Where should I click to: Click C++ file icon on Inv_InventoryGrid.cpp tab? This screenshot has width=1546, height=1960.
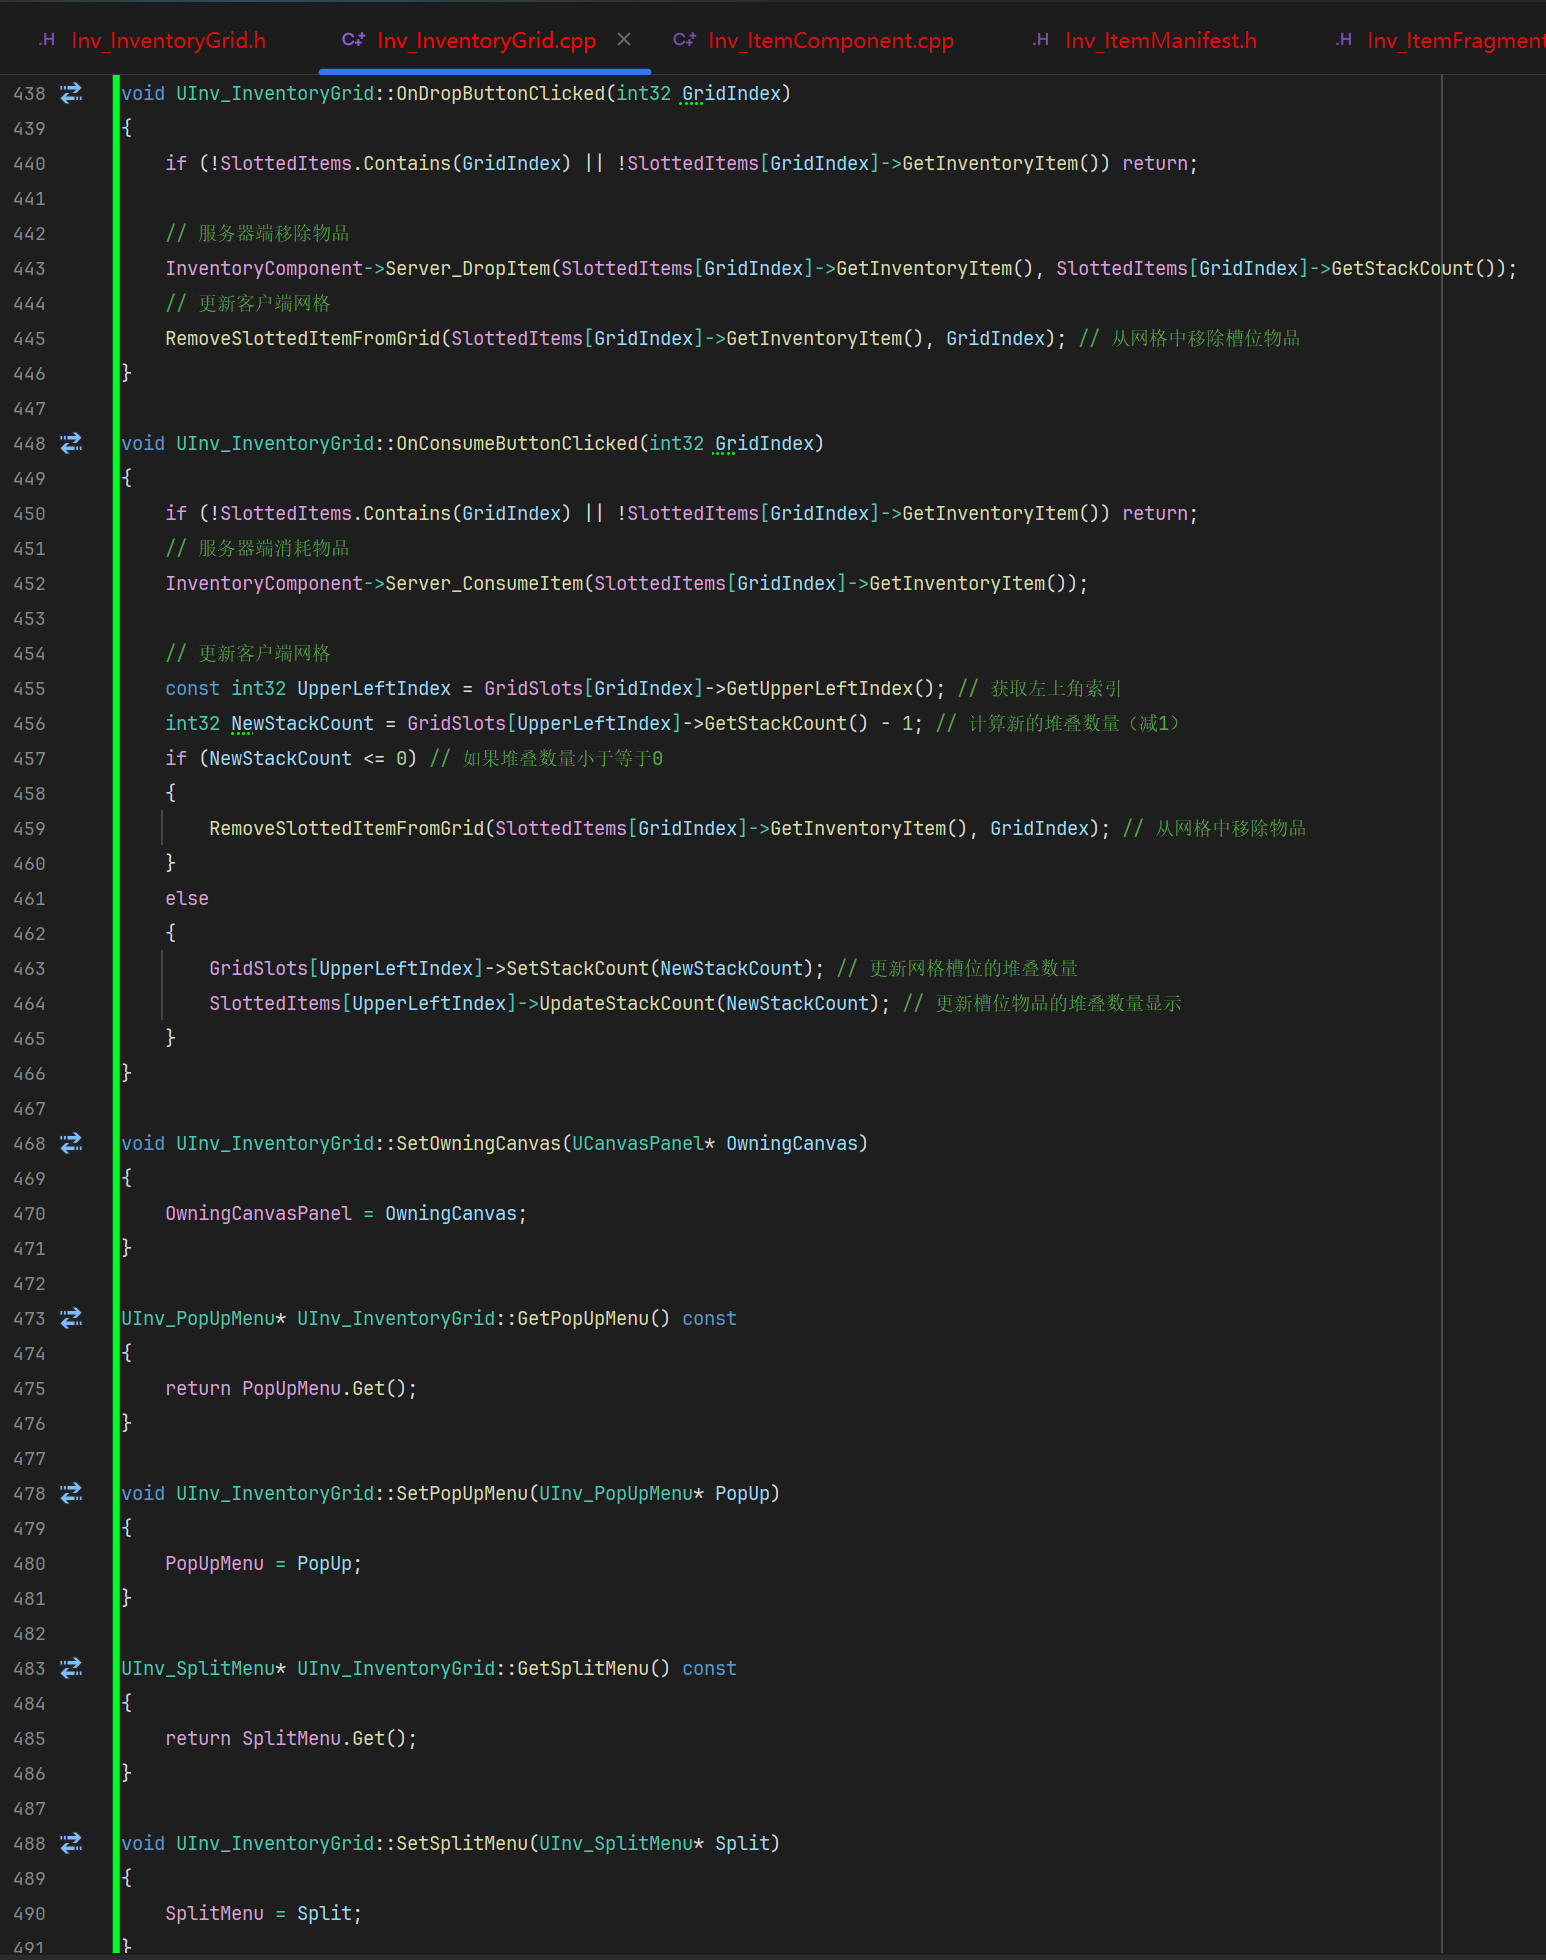click(x=353, y=40)
